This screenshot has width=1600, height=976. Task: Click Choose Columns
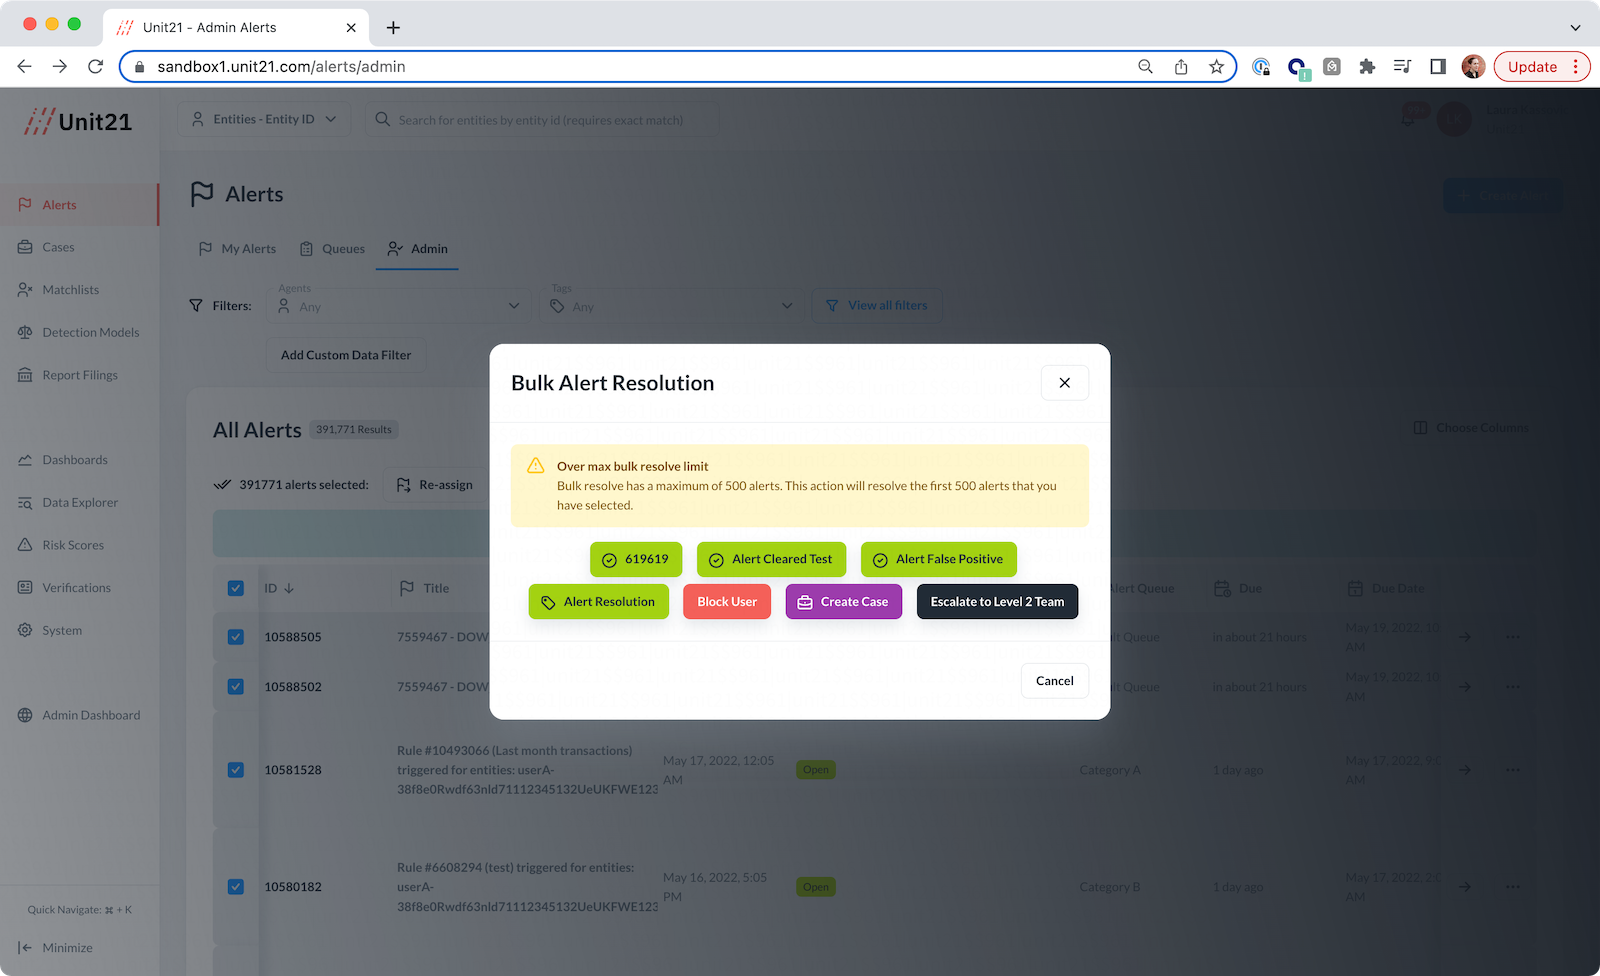click(x=1471, y=428)
